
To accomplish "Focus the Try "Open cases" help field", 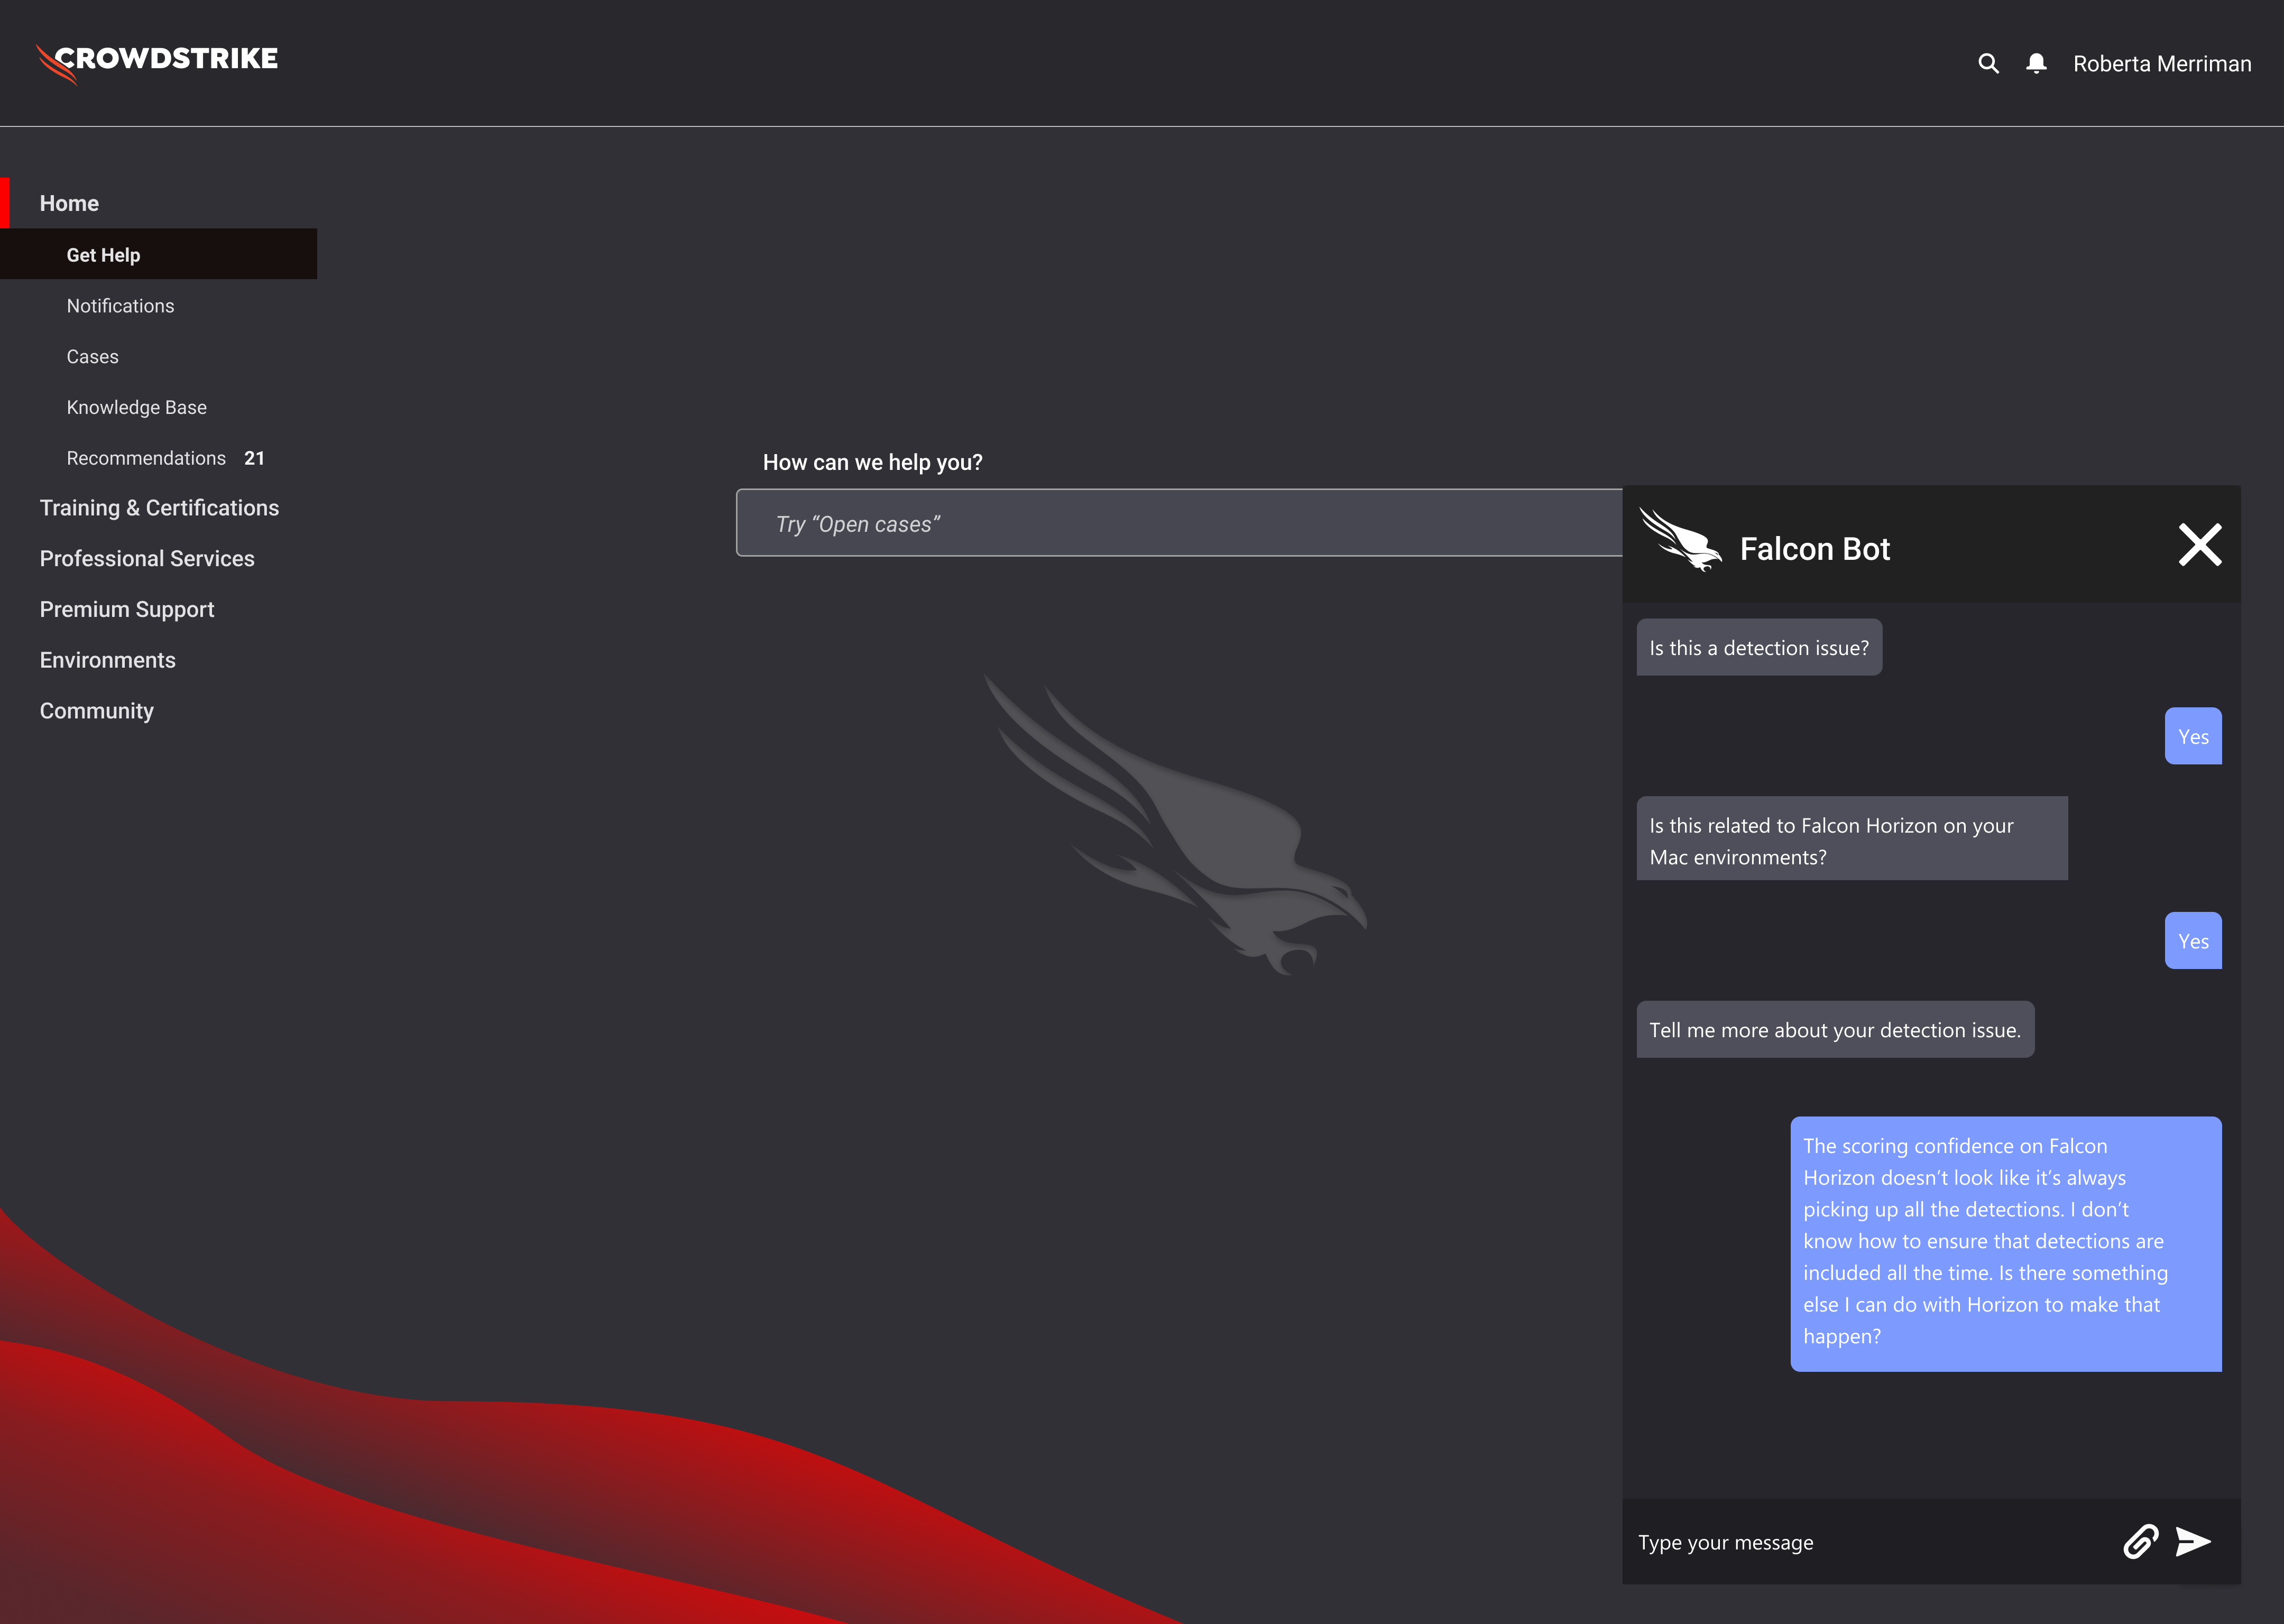I will click(x=1179, y=523).
